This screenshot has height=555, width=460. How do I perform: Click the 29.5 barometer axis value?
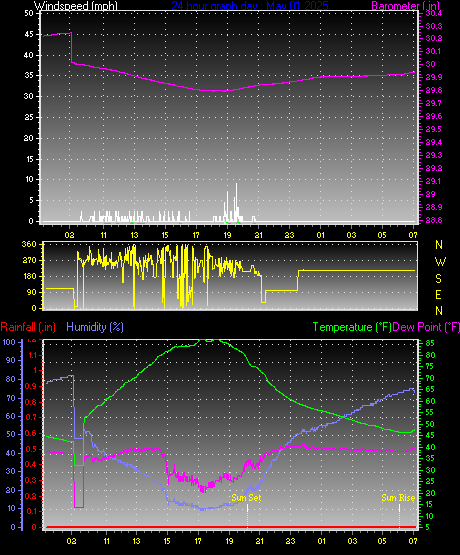click(433, 129)
